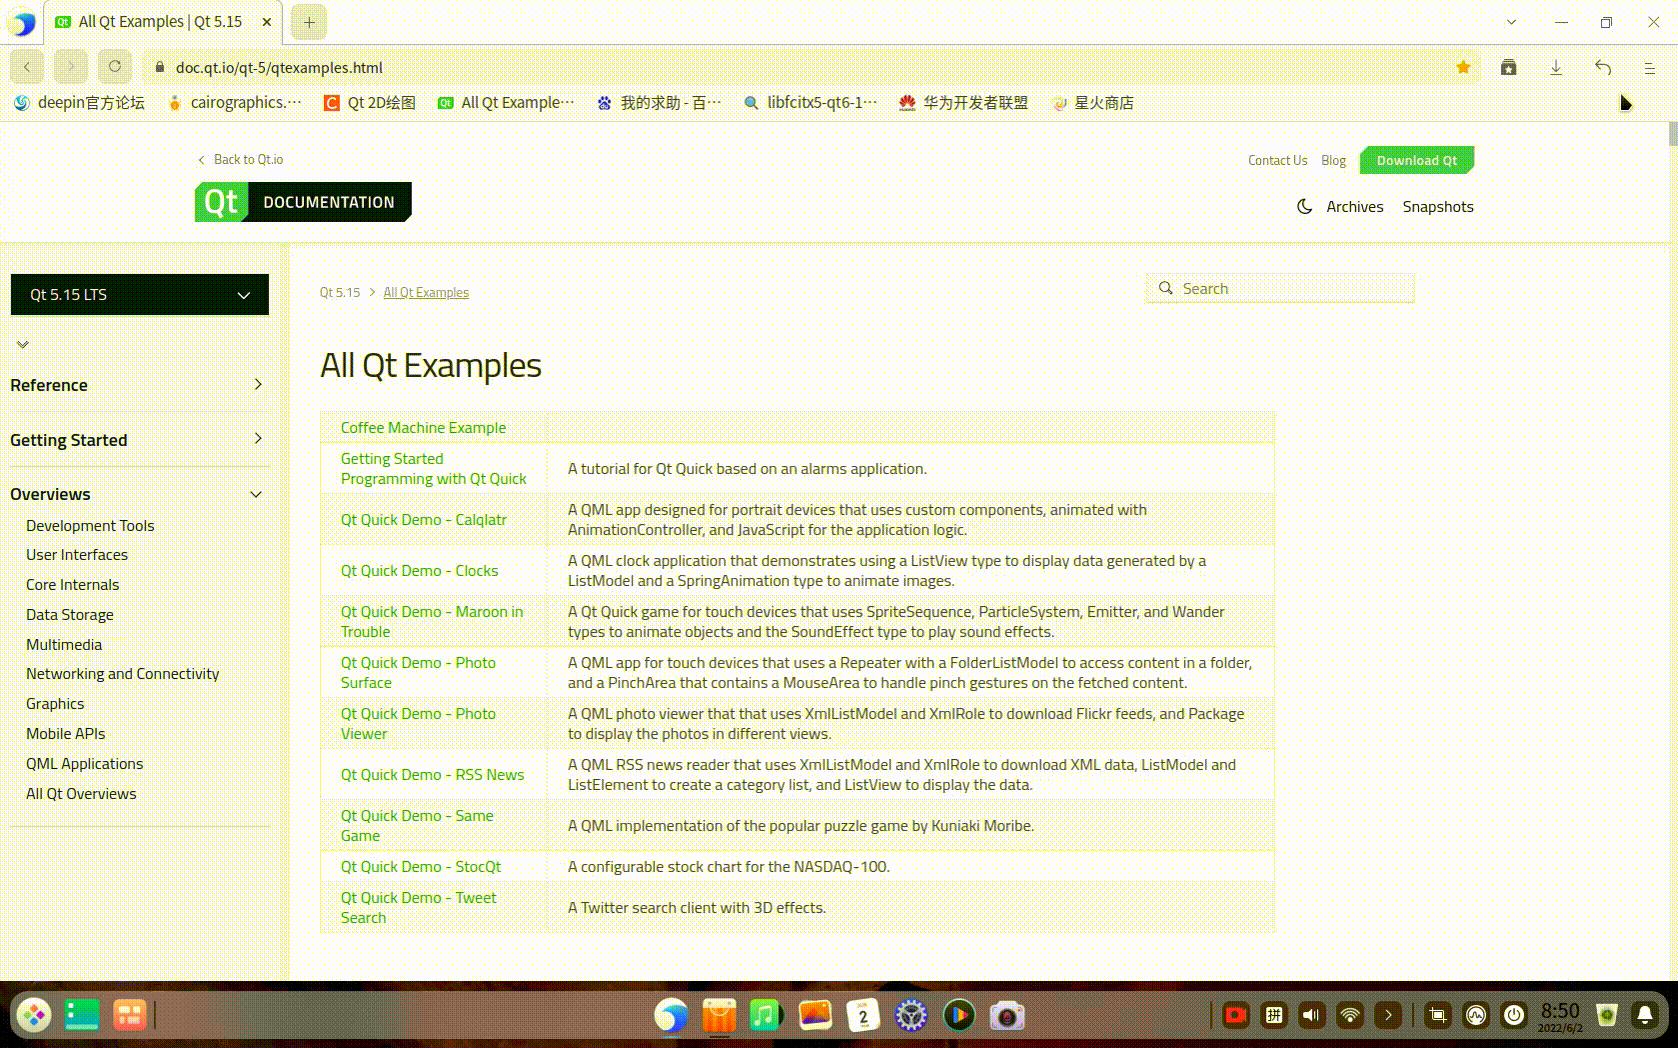Open the notification bell in the dock
This screenshot has height=1048, width=1678.
point(1645,1015)
